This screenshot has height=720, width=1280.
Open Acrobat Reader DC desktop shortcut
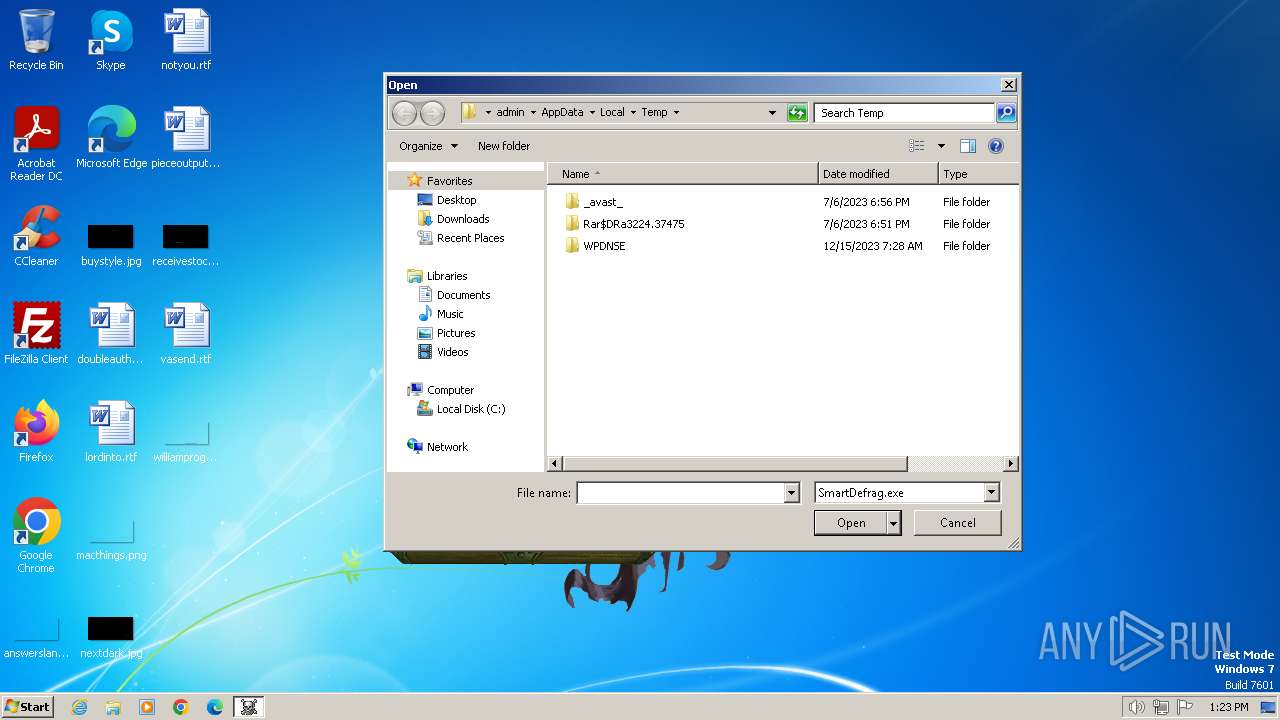(36, 145)
